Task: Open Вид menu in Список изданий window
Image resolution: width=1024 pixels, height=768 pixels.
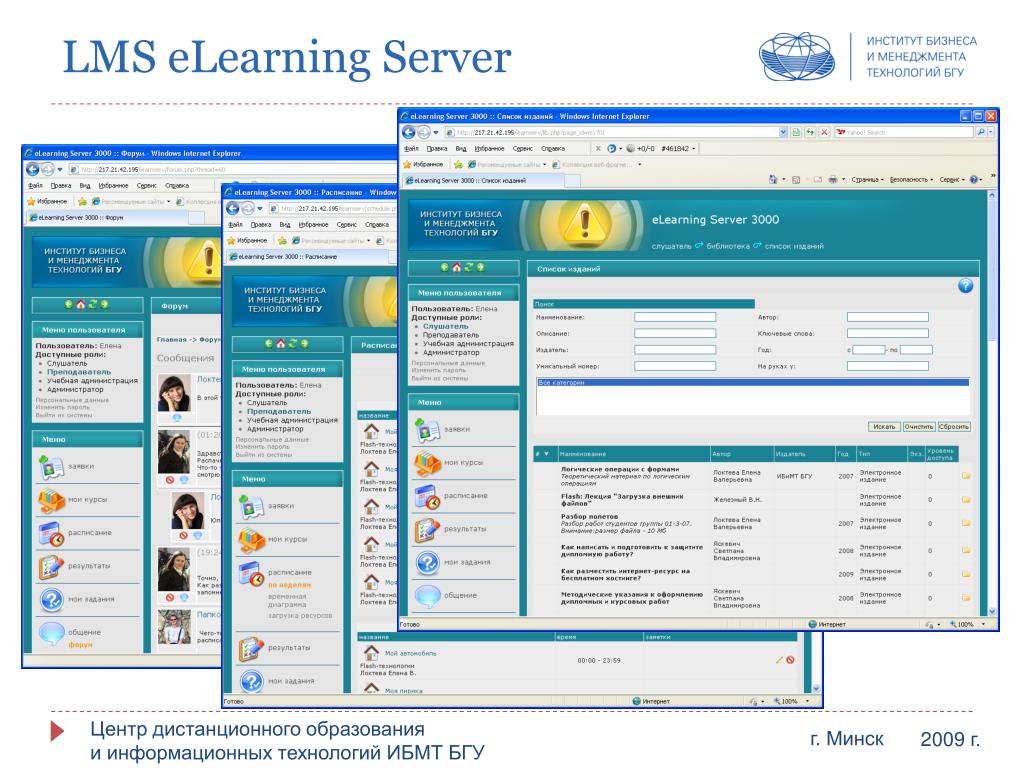Action: click(x=460, y=148)
